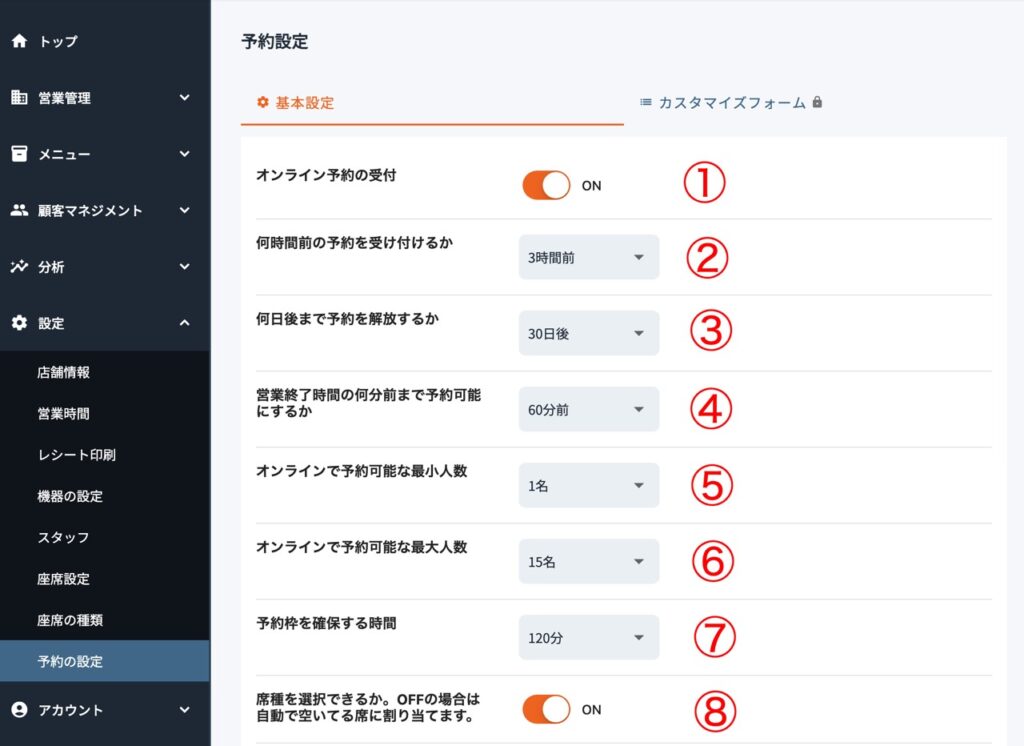Change the 120分 reservation duration dropdown
This screenshot has width=1024, height=746.
pos(588,637)
